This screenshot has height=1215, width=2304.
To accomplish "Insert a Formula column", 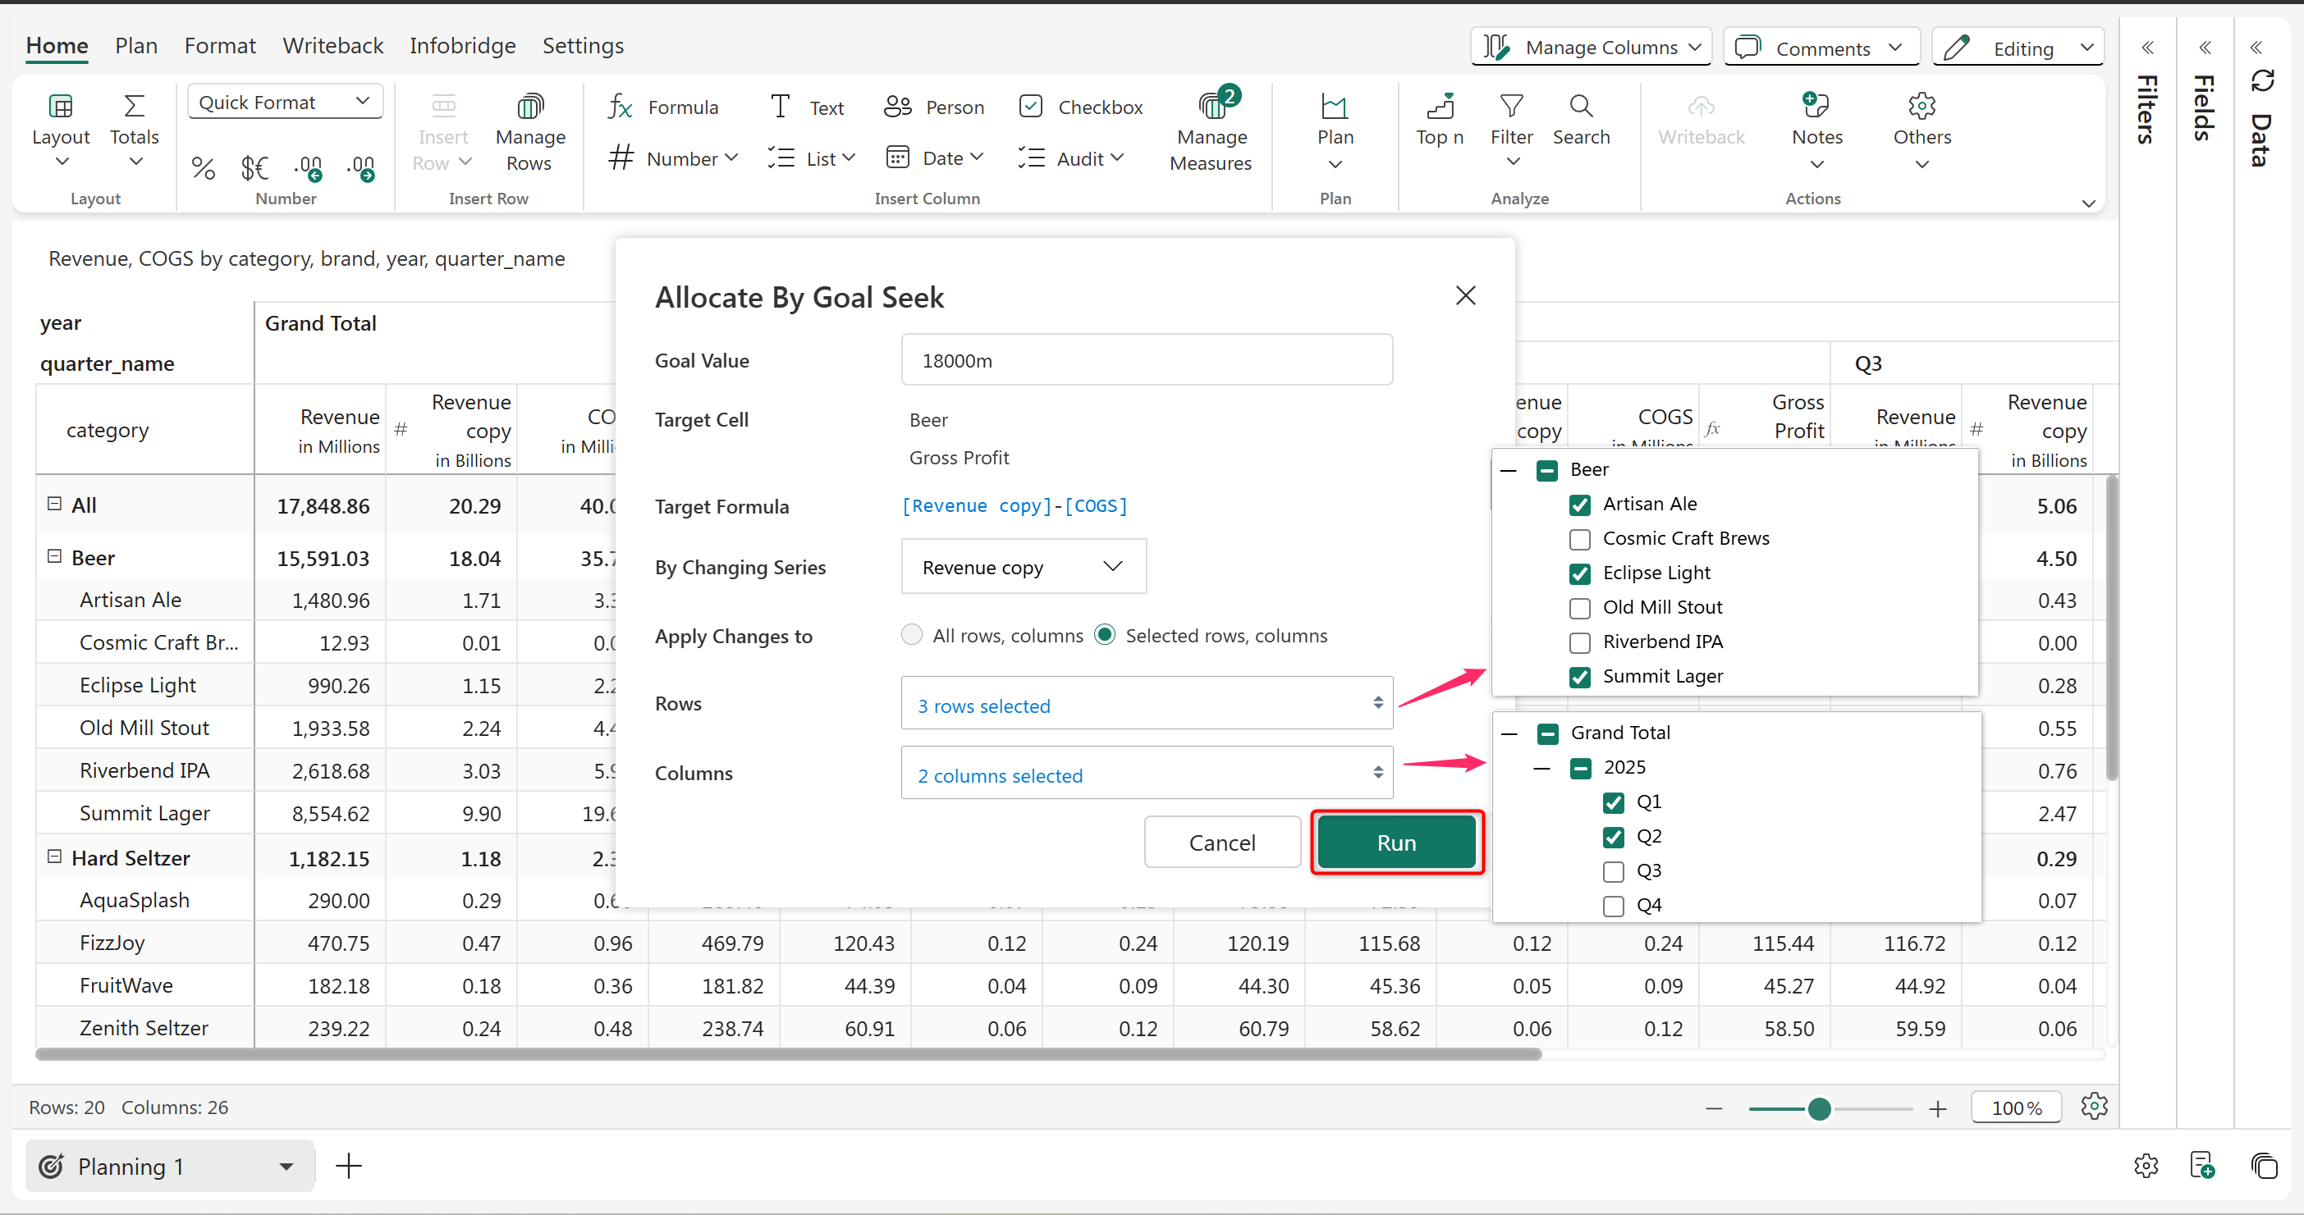I will pyautogui.click(x=664, y=106).
